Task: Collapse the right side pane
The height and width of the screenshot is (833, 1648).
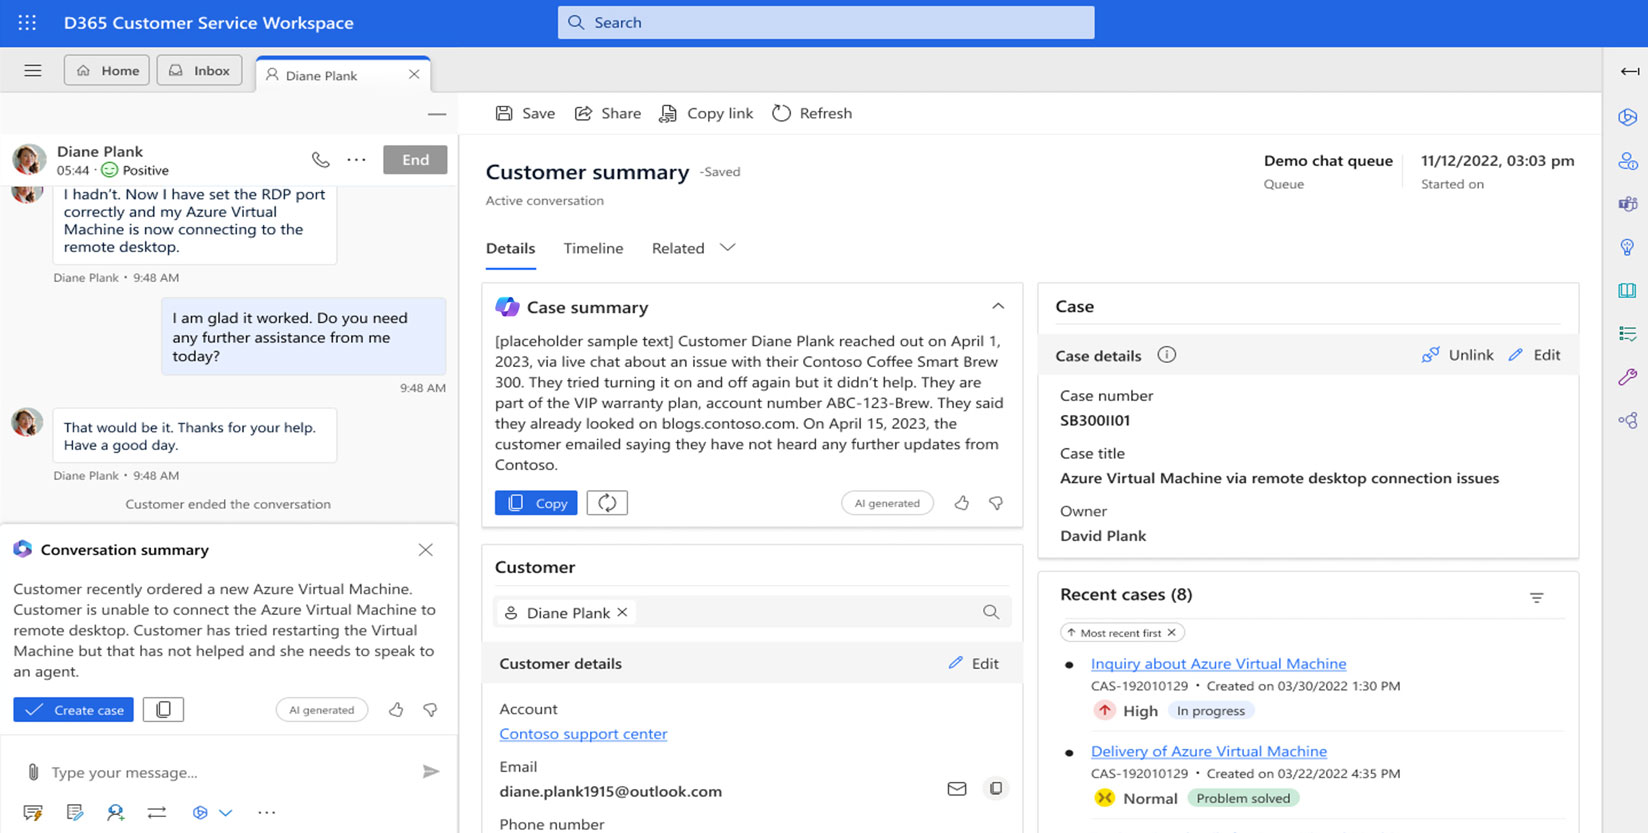Action: click(1630, 71)
